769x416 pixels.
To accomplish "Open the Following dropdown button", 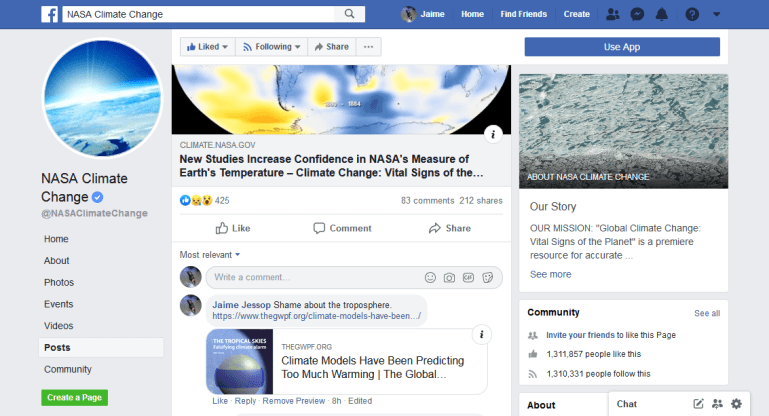I will point(271,47).
